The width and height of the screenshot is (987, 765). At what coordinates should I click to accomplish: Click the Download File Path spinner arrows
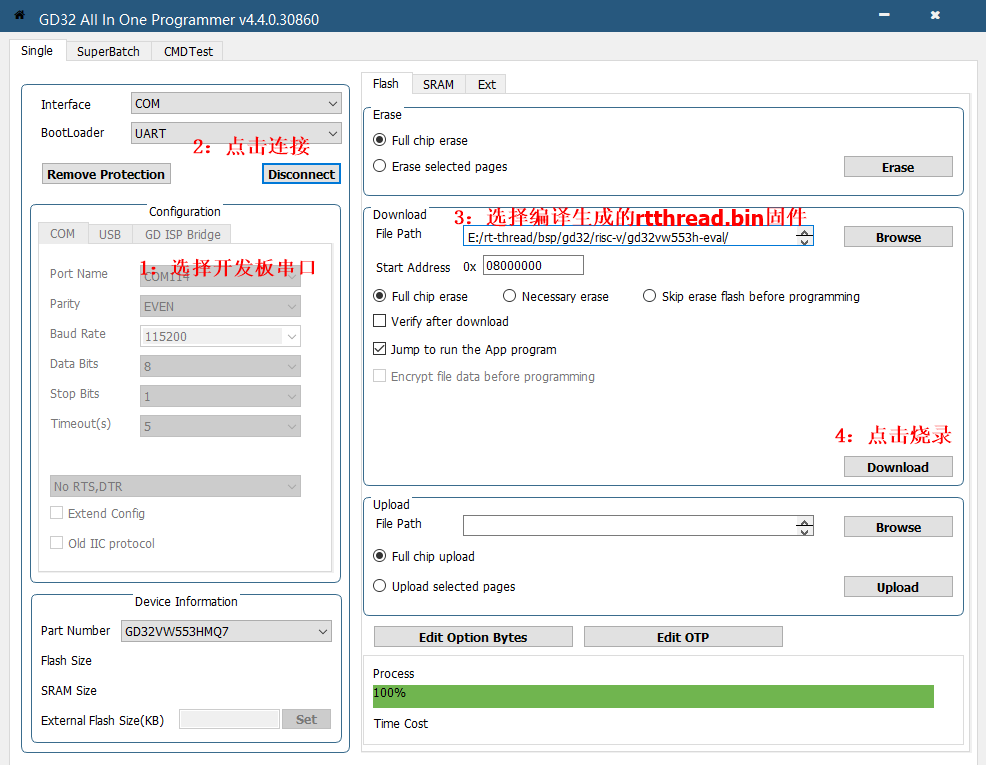pos(804,237)
